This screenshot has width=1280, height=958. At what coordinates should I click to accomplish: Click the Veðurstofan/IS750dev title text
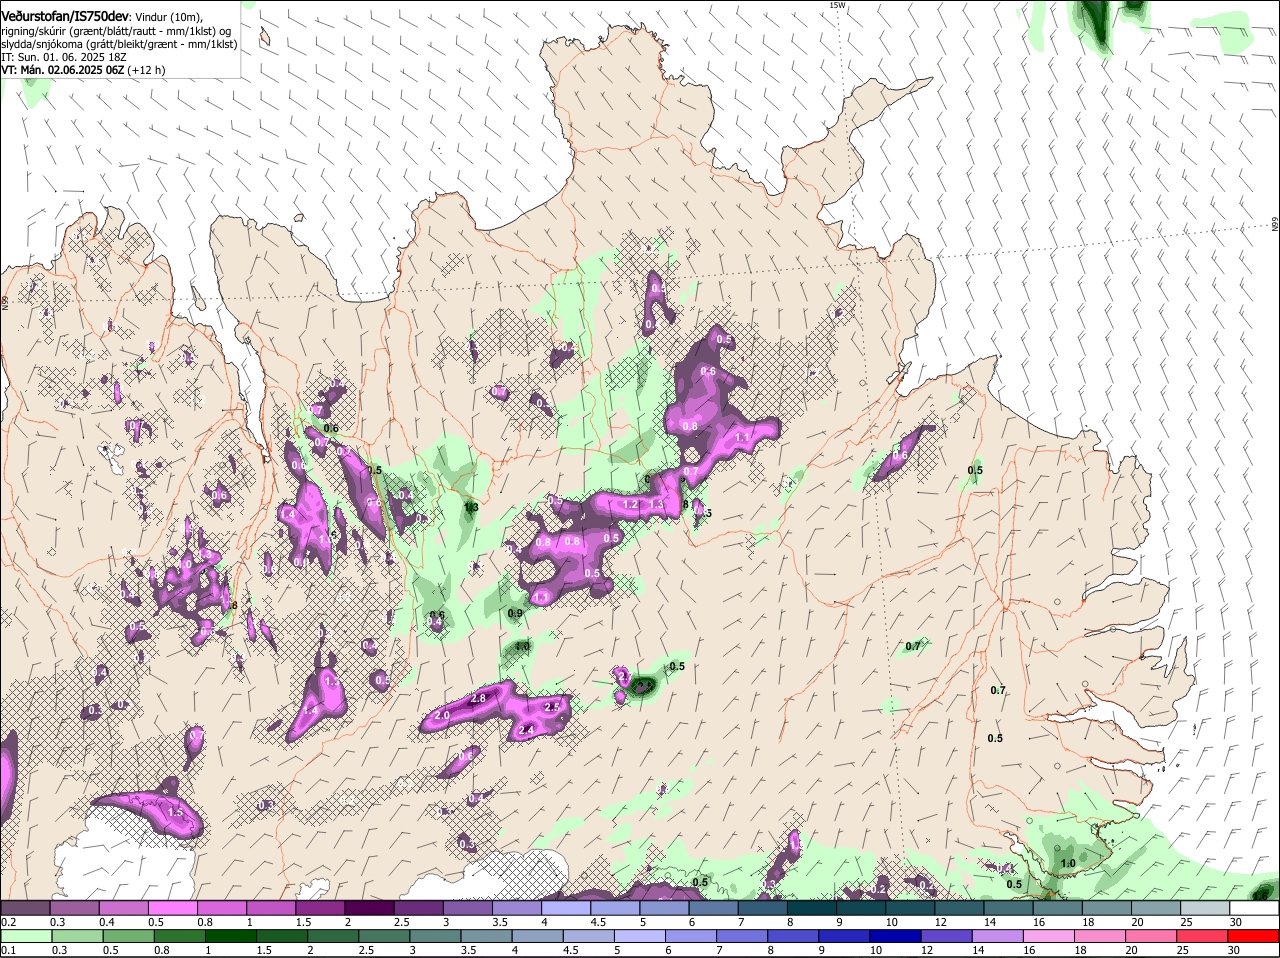click(65, 16)
